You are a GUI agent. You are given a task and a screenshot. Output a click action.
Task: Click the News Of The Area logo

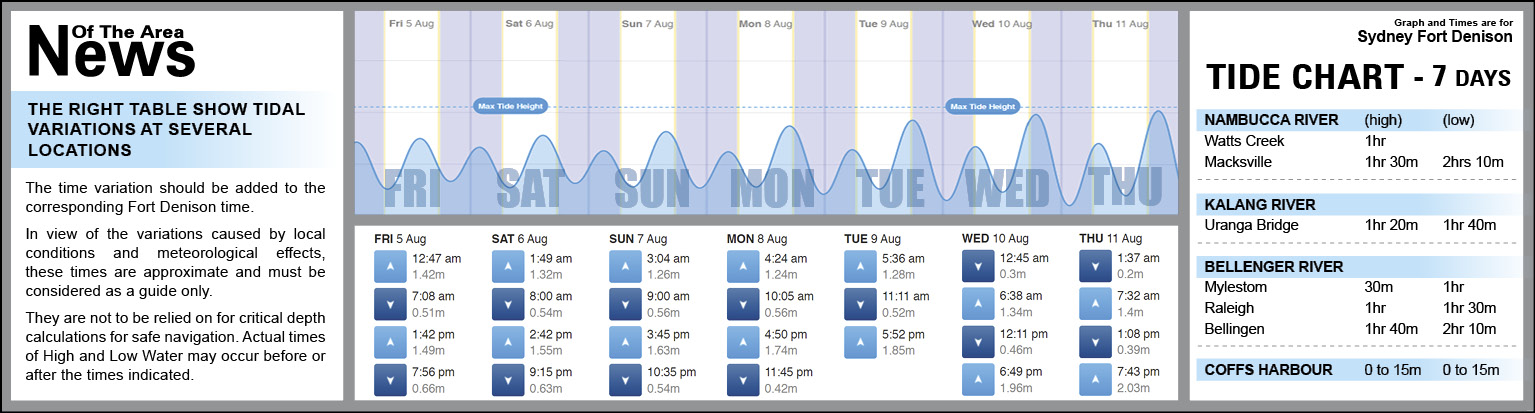(110, 48)
